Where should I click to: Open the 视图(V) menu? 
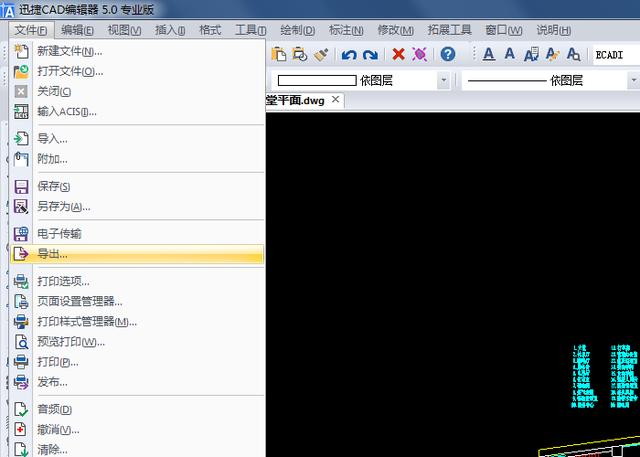(x=124, y=30)
